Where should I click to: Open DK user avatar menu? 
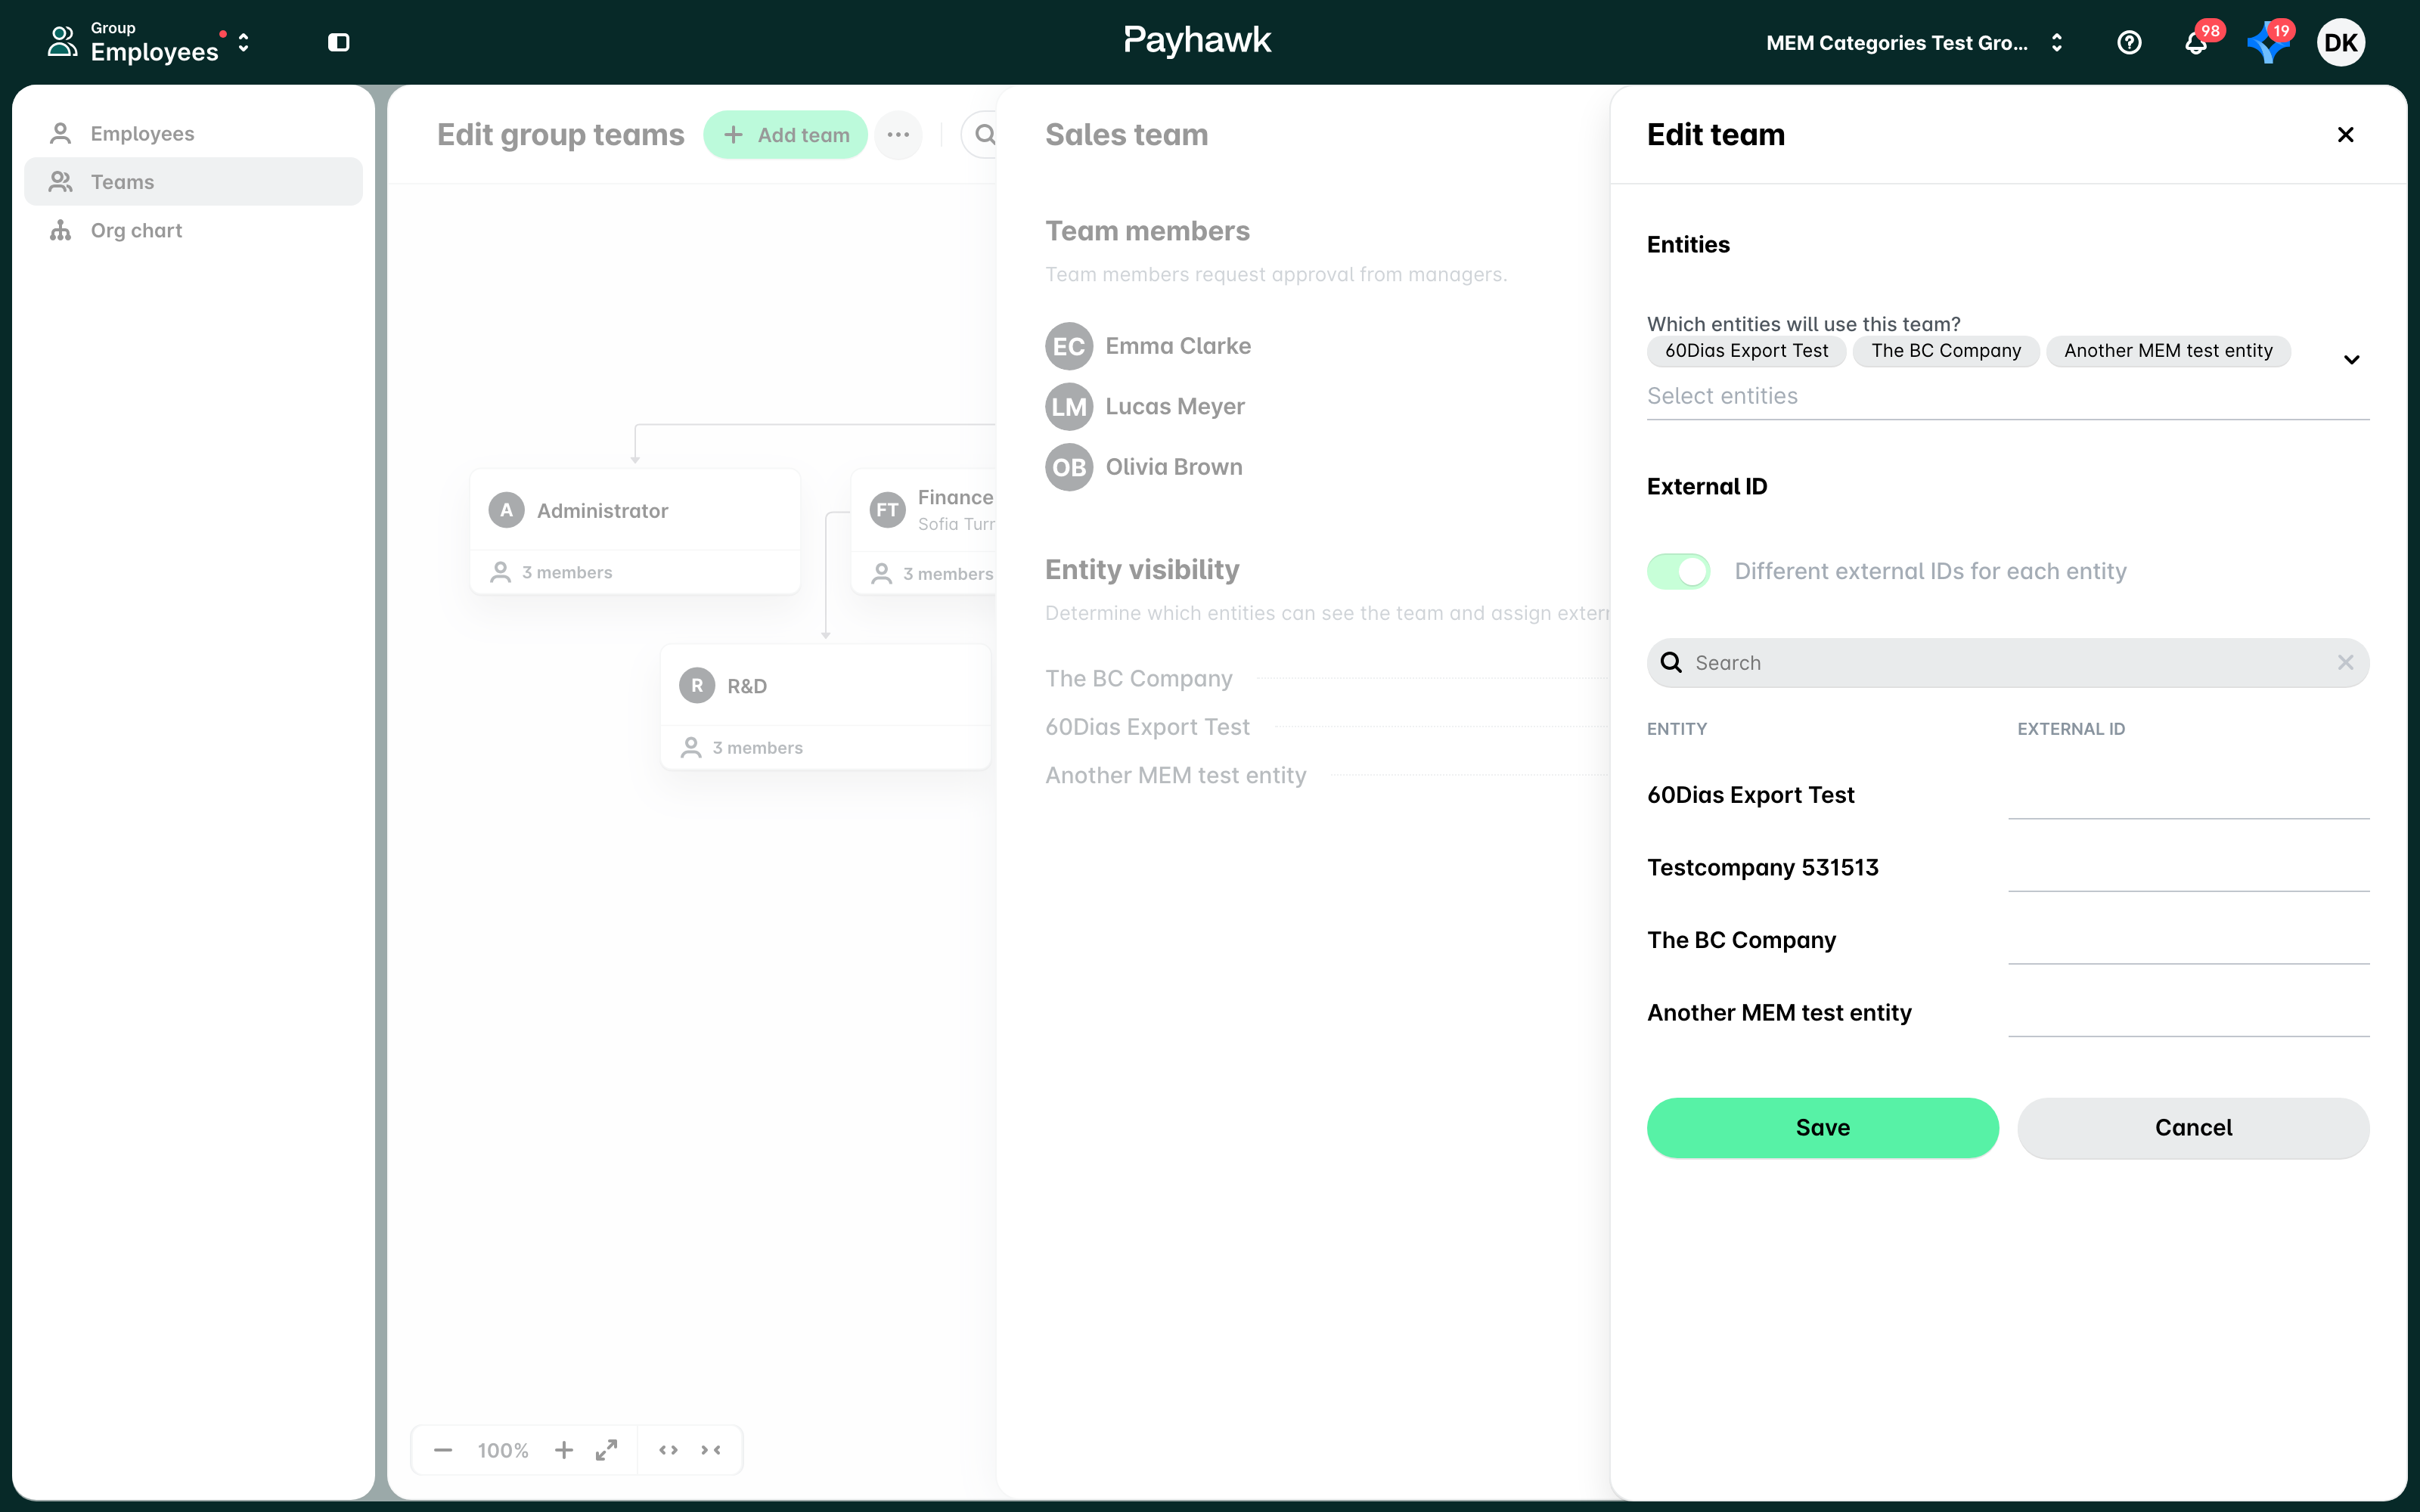coord(2340,42)
